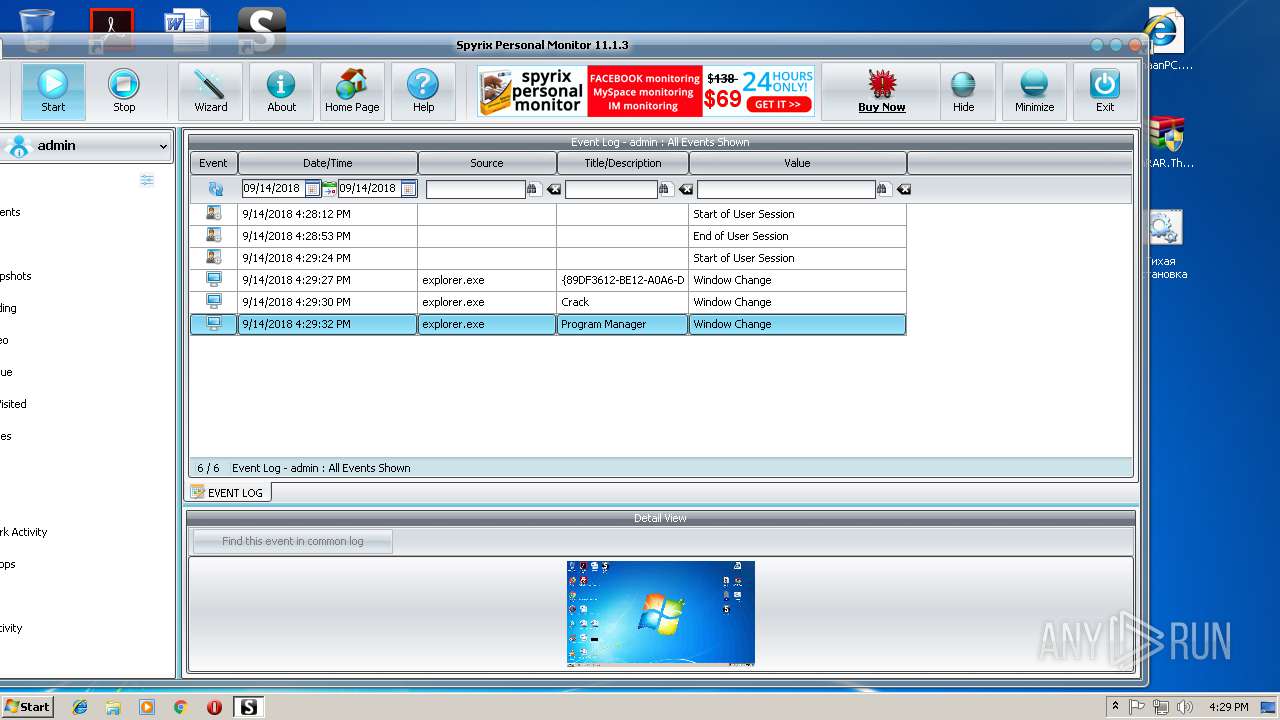Click the Title/Description filter input field
This screenshot has width=1280, height=720.
[611, 189]
